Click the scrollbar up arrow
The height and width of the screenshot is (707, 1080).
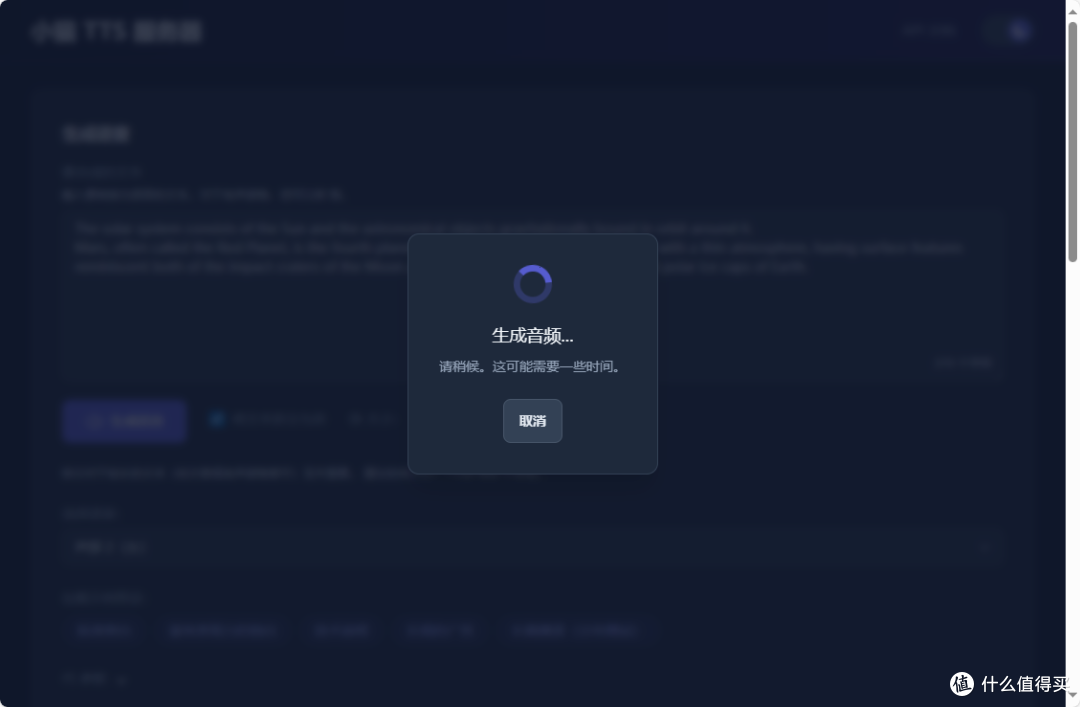pyautogui.click(x=1072, y=11)
